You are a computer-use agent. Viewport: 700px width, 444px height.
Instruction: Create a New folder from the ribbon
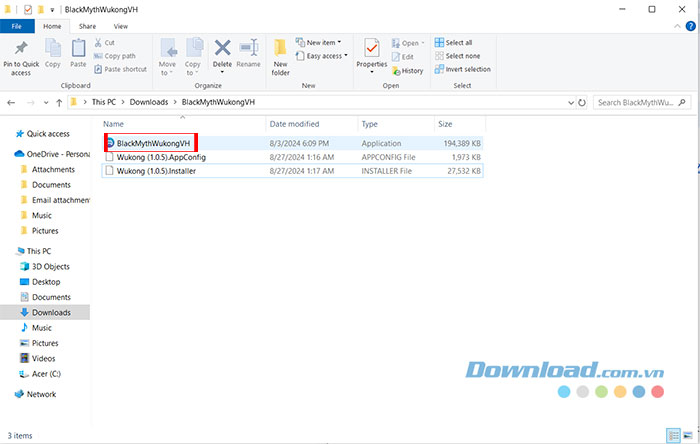point(281,52)
